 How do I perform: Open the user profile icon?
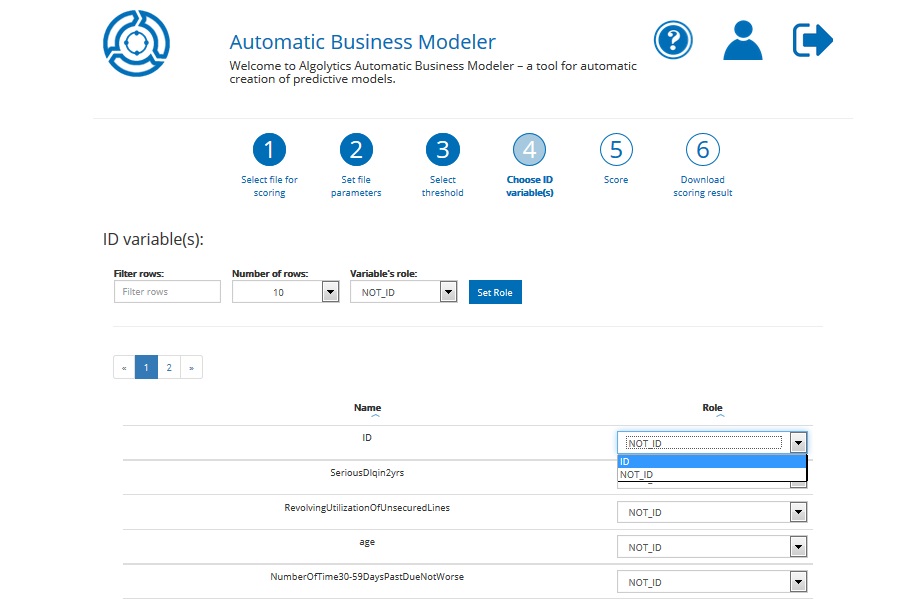(x=742, y=40)
